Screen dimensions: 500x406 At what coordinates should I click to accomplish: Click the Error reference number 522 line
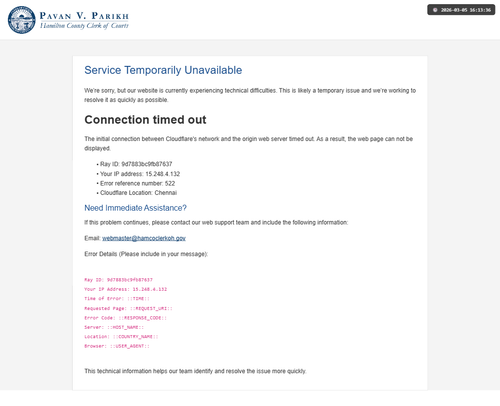tap(137, 183)
